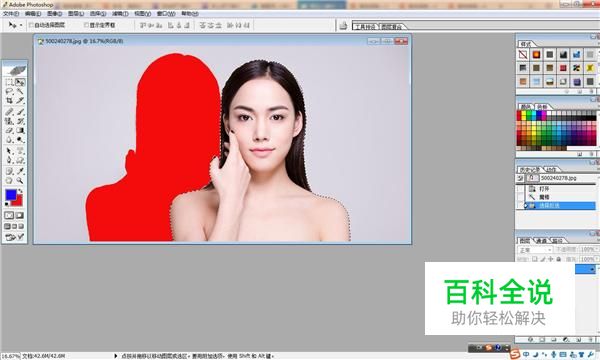Apply the 'No Style' swatch in Styles panel
This screenshot has height=360, width=600.
pyautogui.click(x=523, y=55)
